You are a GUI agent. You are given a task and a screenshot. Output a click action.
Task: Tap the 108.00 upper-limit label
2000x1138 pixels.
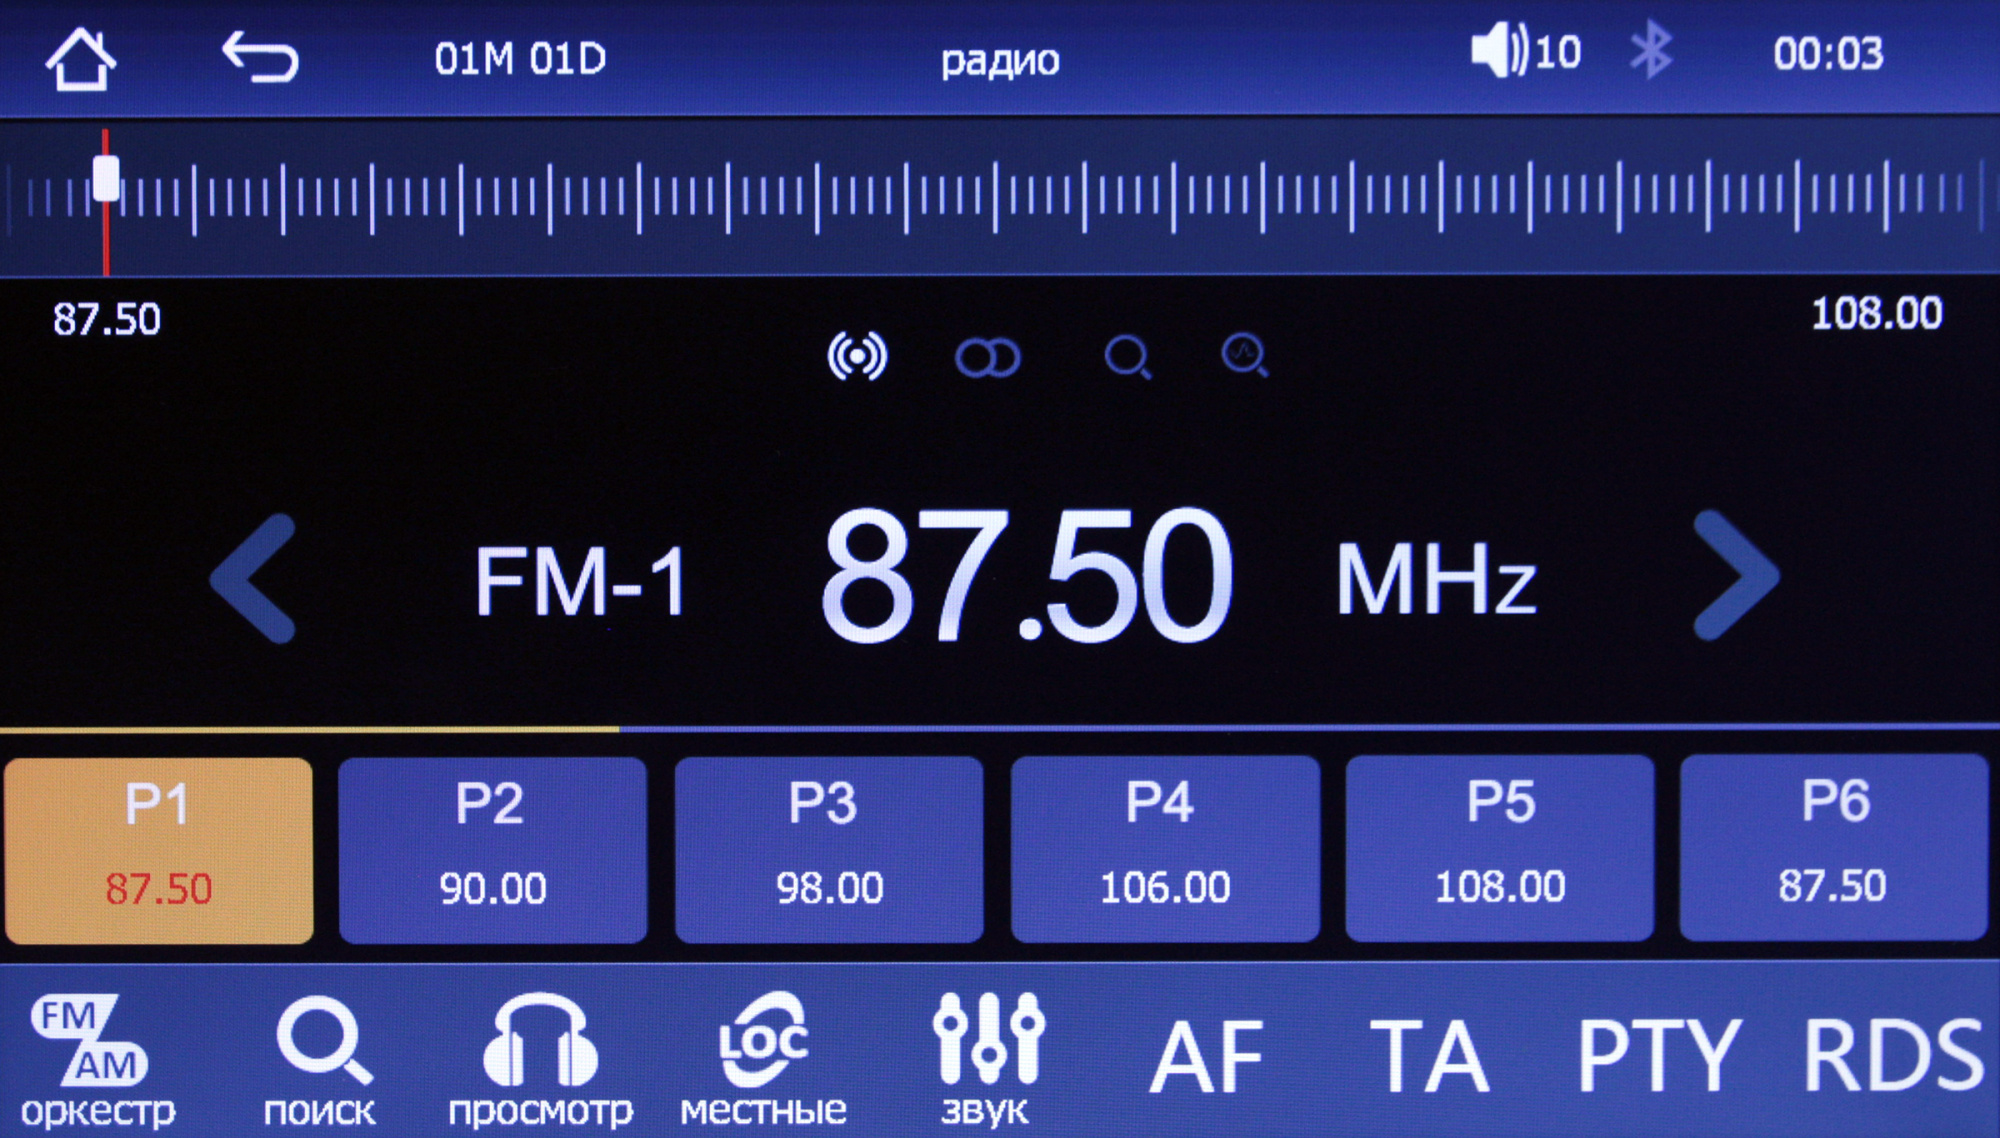click(x=1877, y=314)
